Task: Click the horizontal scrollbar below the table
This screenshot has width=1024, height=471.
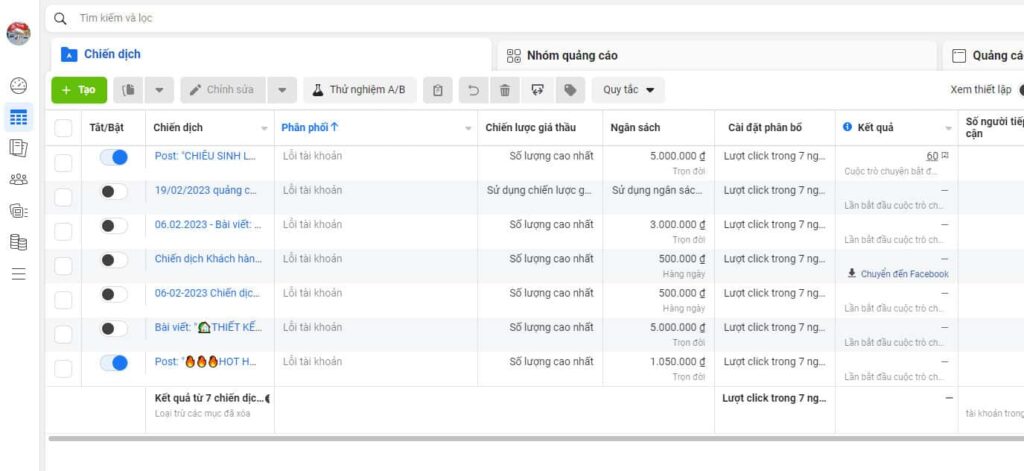Action: pos(500,438)
